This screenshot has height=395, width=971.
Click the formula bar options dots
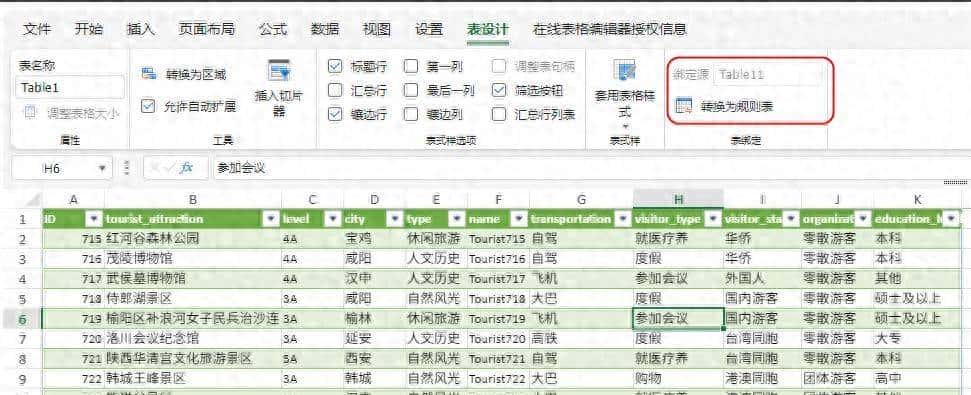pos(127,168)
